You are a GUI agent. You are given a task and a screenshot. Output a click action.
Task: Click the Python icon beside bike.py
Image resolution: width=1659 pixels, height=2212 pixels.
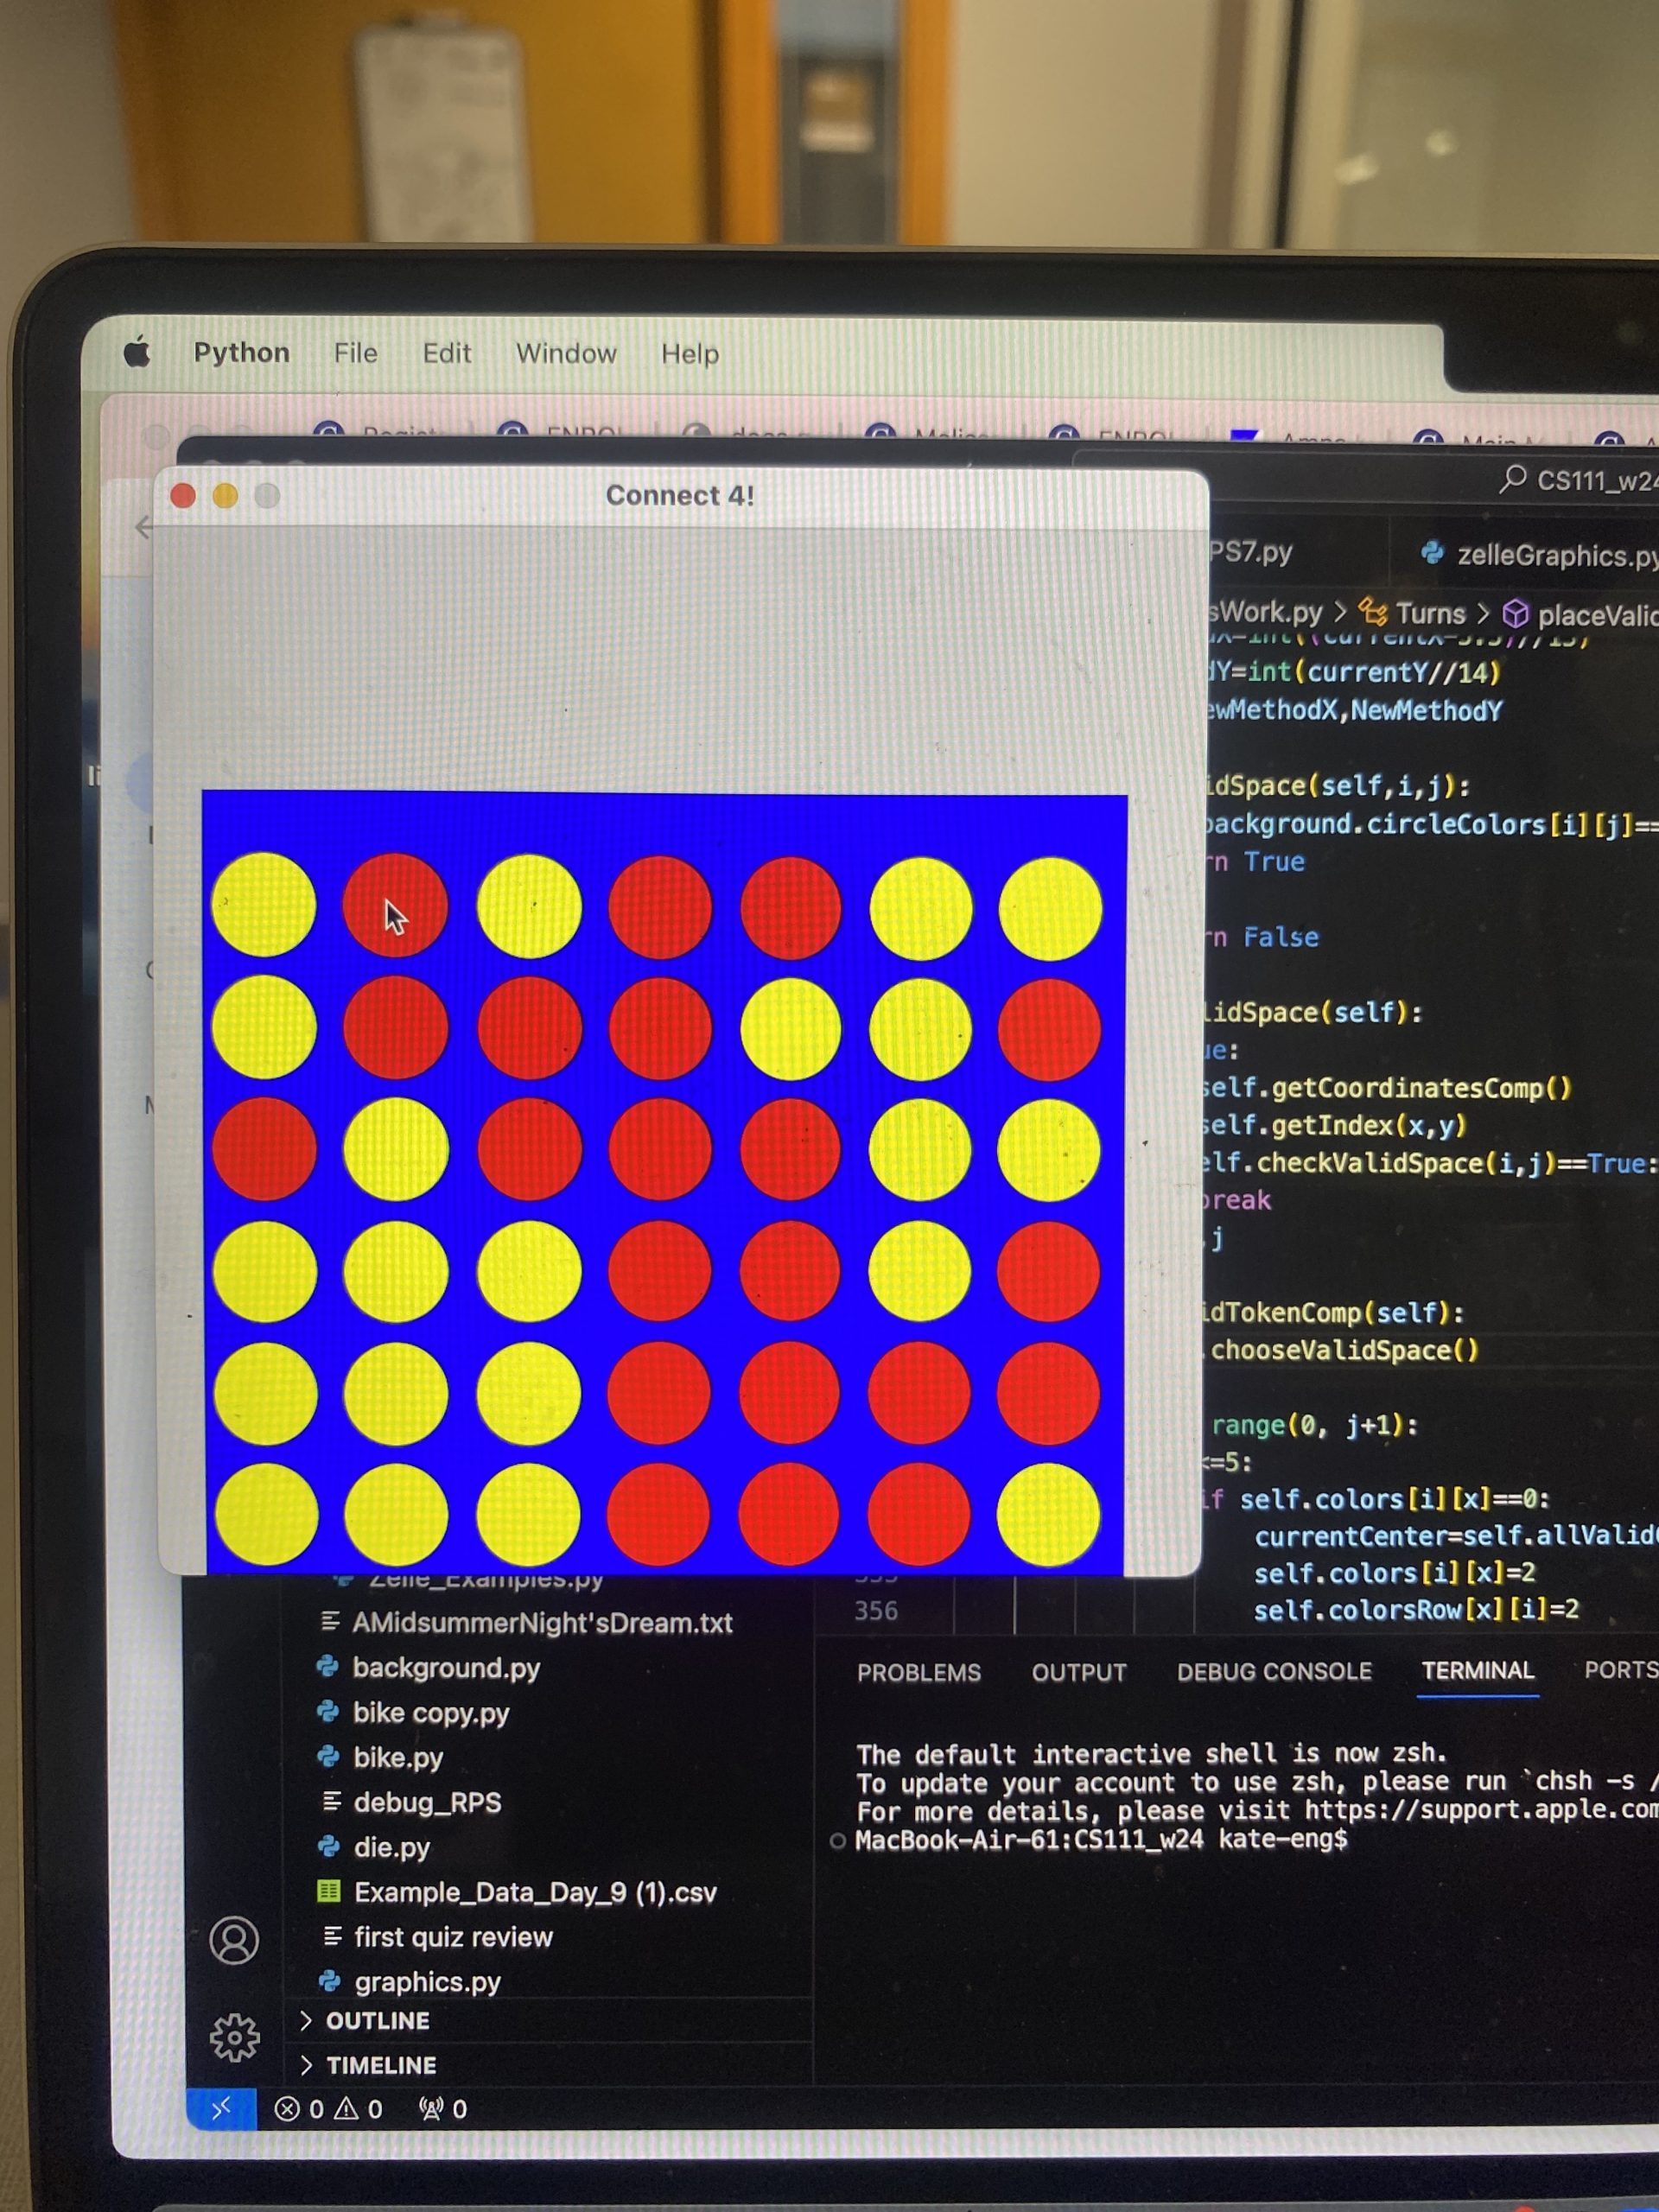328,1756
